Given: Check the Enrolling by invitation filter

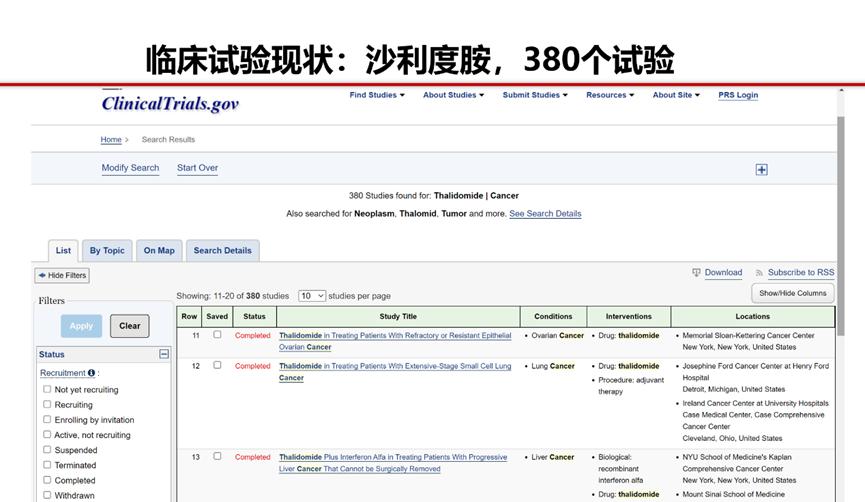Looking at the screenshot, I should tap(47, 419).
